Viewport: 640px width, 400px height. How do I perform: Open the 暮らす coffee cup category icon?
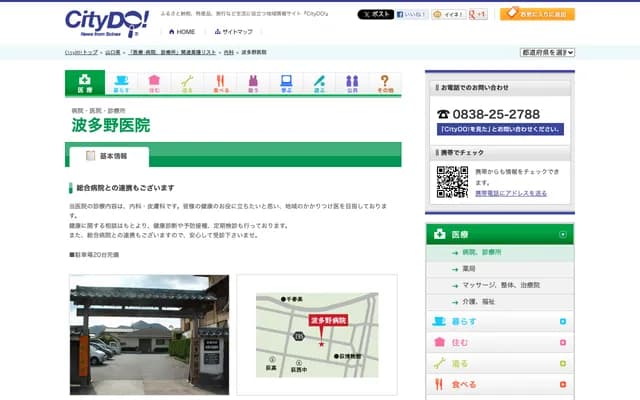click(x=121, y=83)
